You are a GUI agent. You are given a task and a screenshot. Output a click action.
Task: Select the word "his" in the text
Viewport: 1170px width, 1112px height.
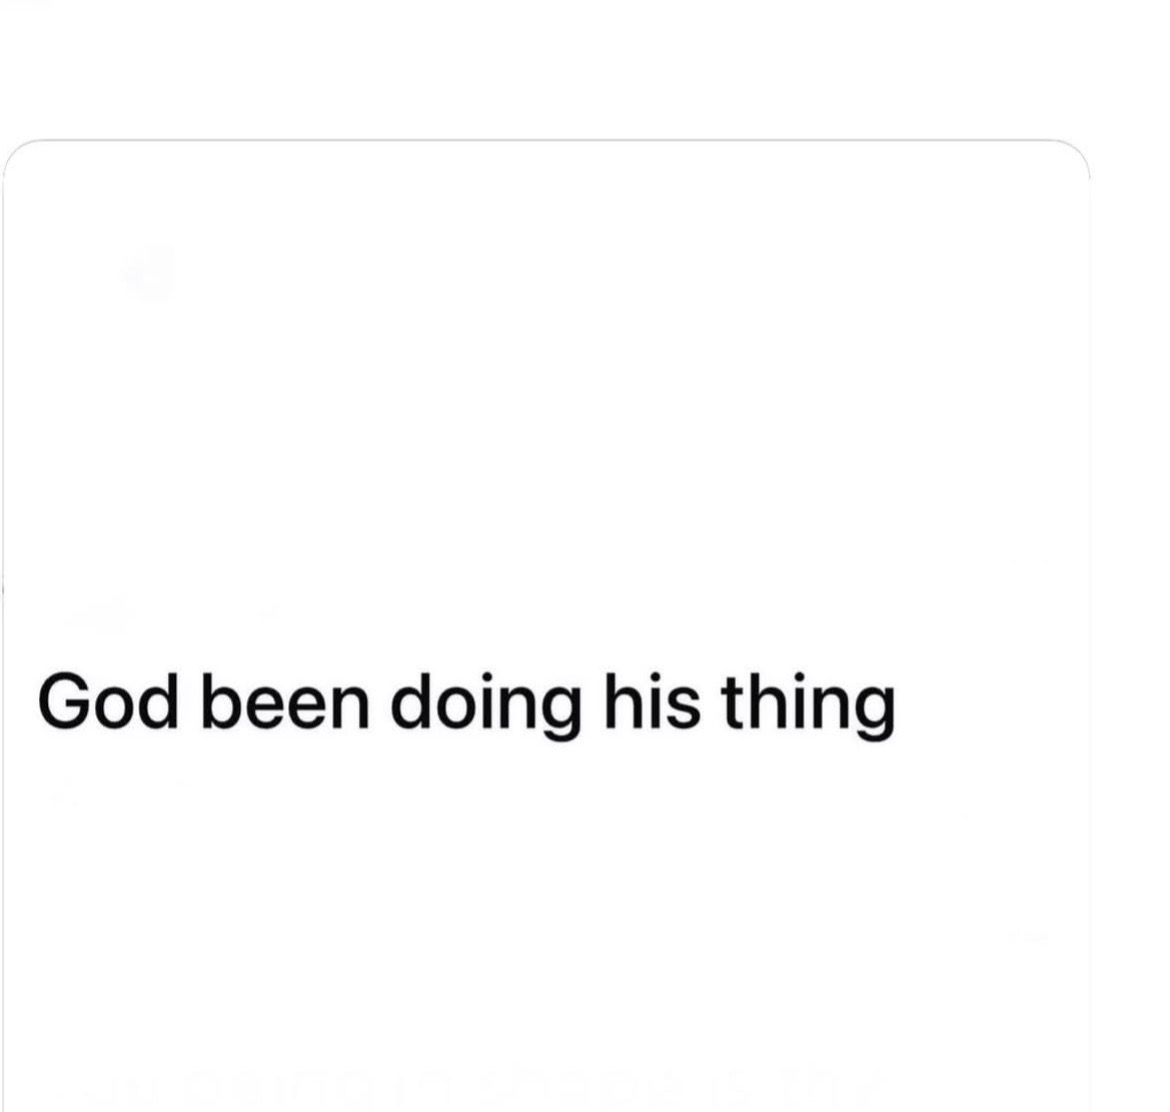651,702
